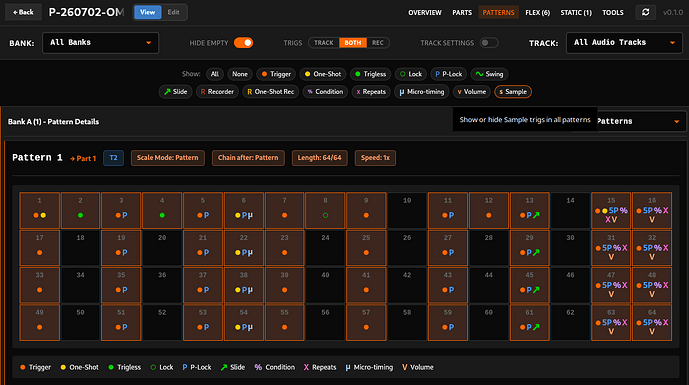689x385 pixels.
Task: Select REC in the Trigs selector
Action: click(377, 43)
